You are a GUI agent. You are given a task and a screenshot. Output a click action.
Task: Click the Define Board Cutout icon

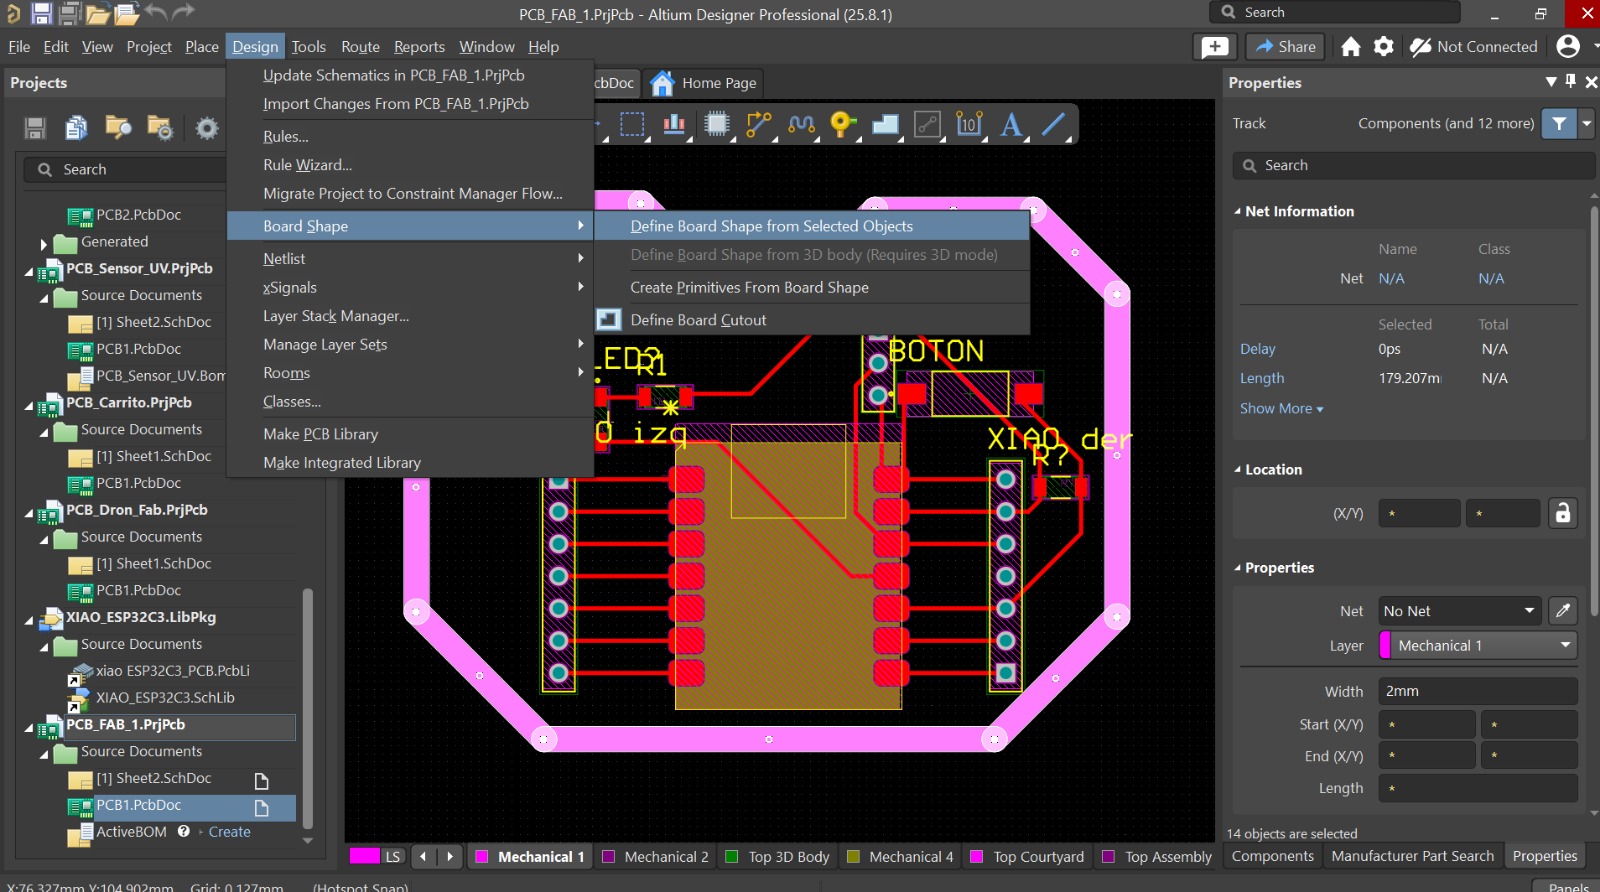(609, 320)
